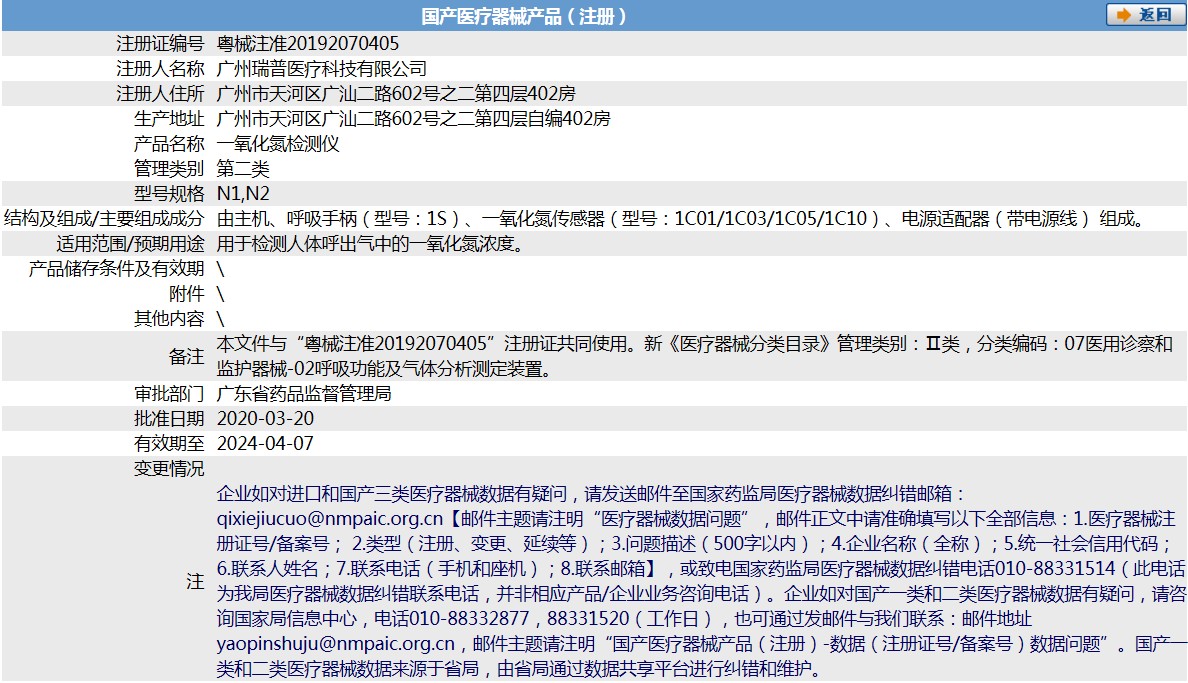Click management class value 第二类
Viewport: 1188px width, 683px height.
[x=242, y=168]
